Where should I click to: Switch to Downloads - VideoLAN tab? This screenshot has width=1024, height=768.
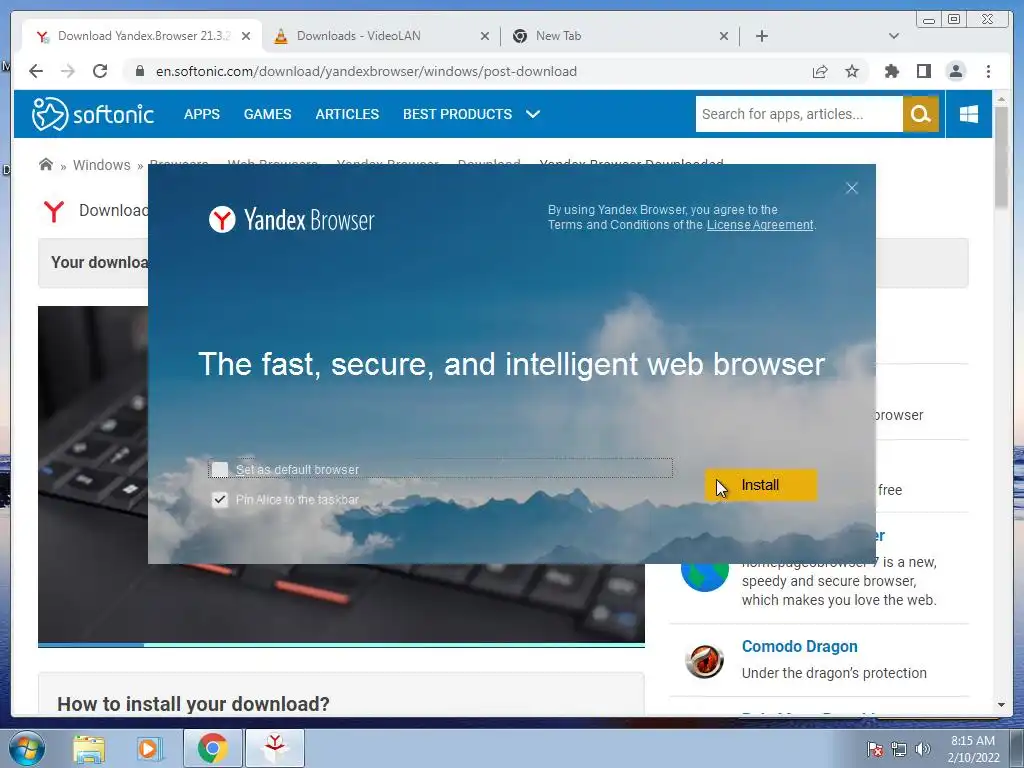pos(382,36)
